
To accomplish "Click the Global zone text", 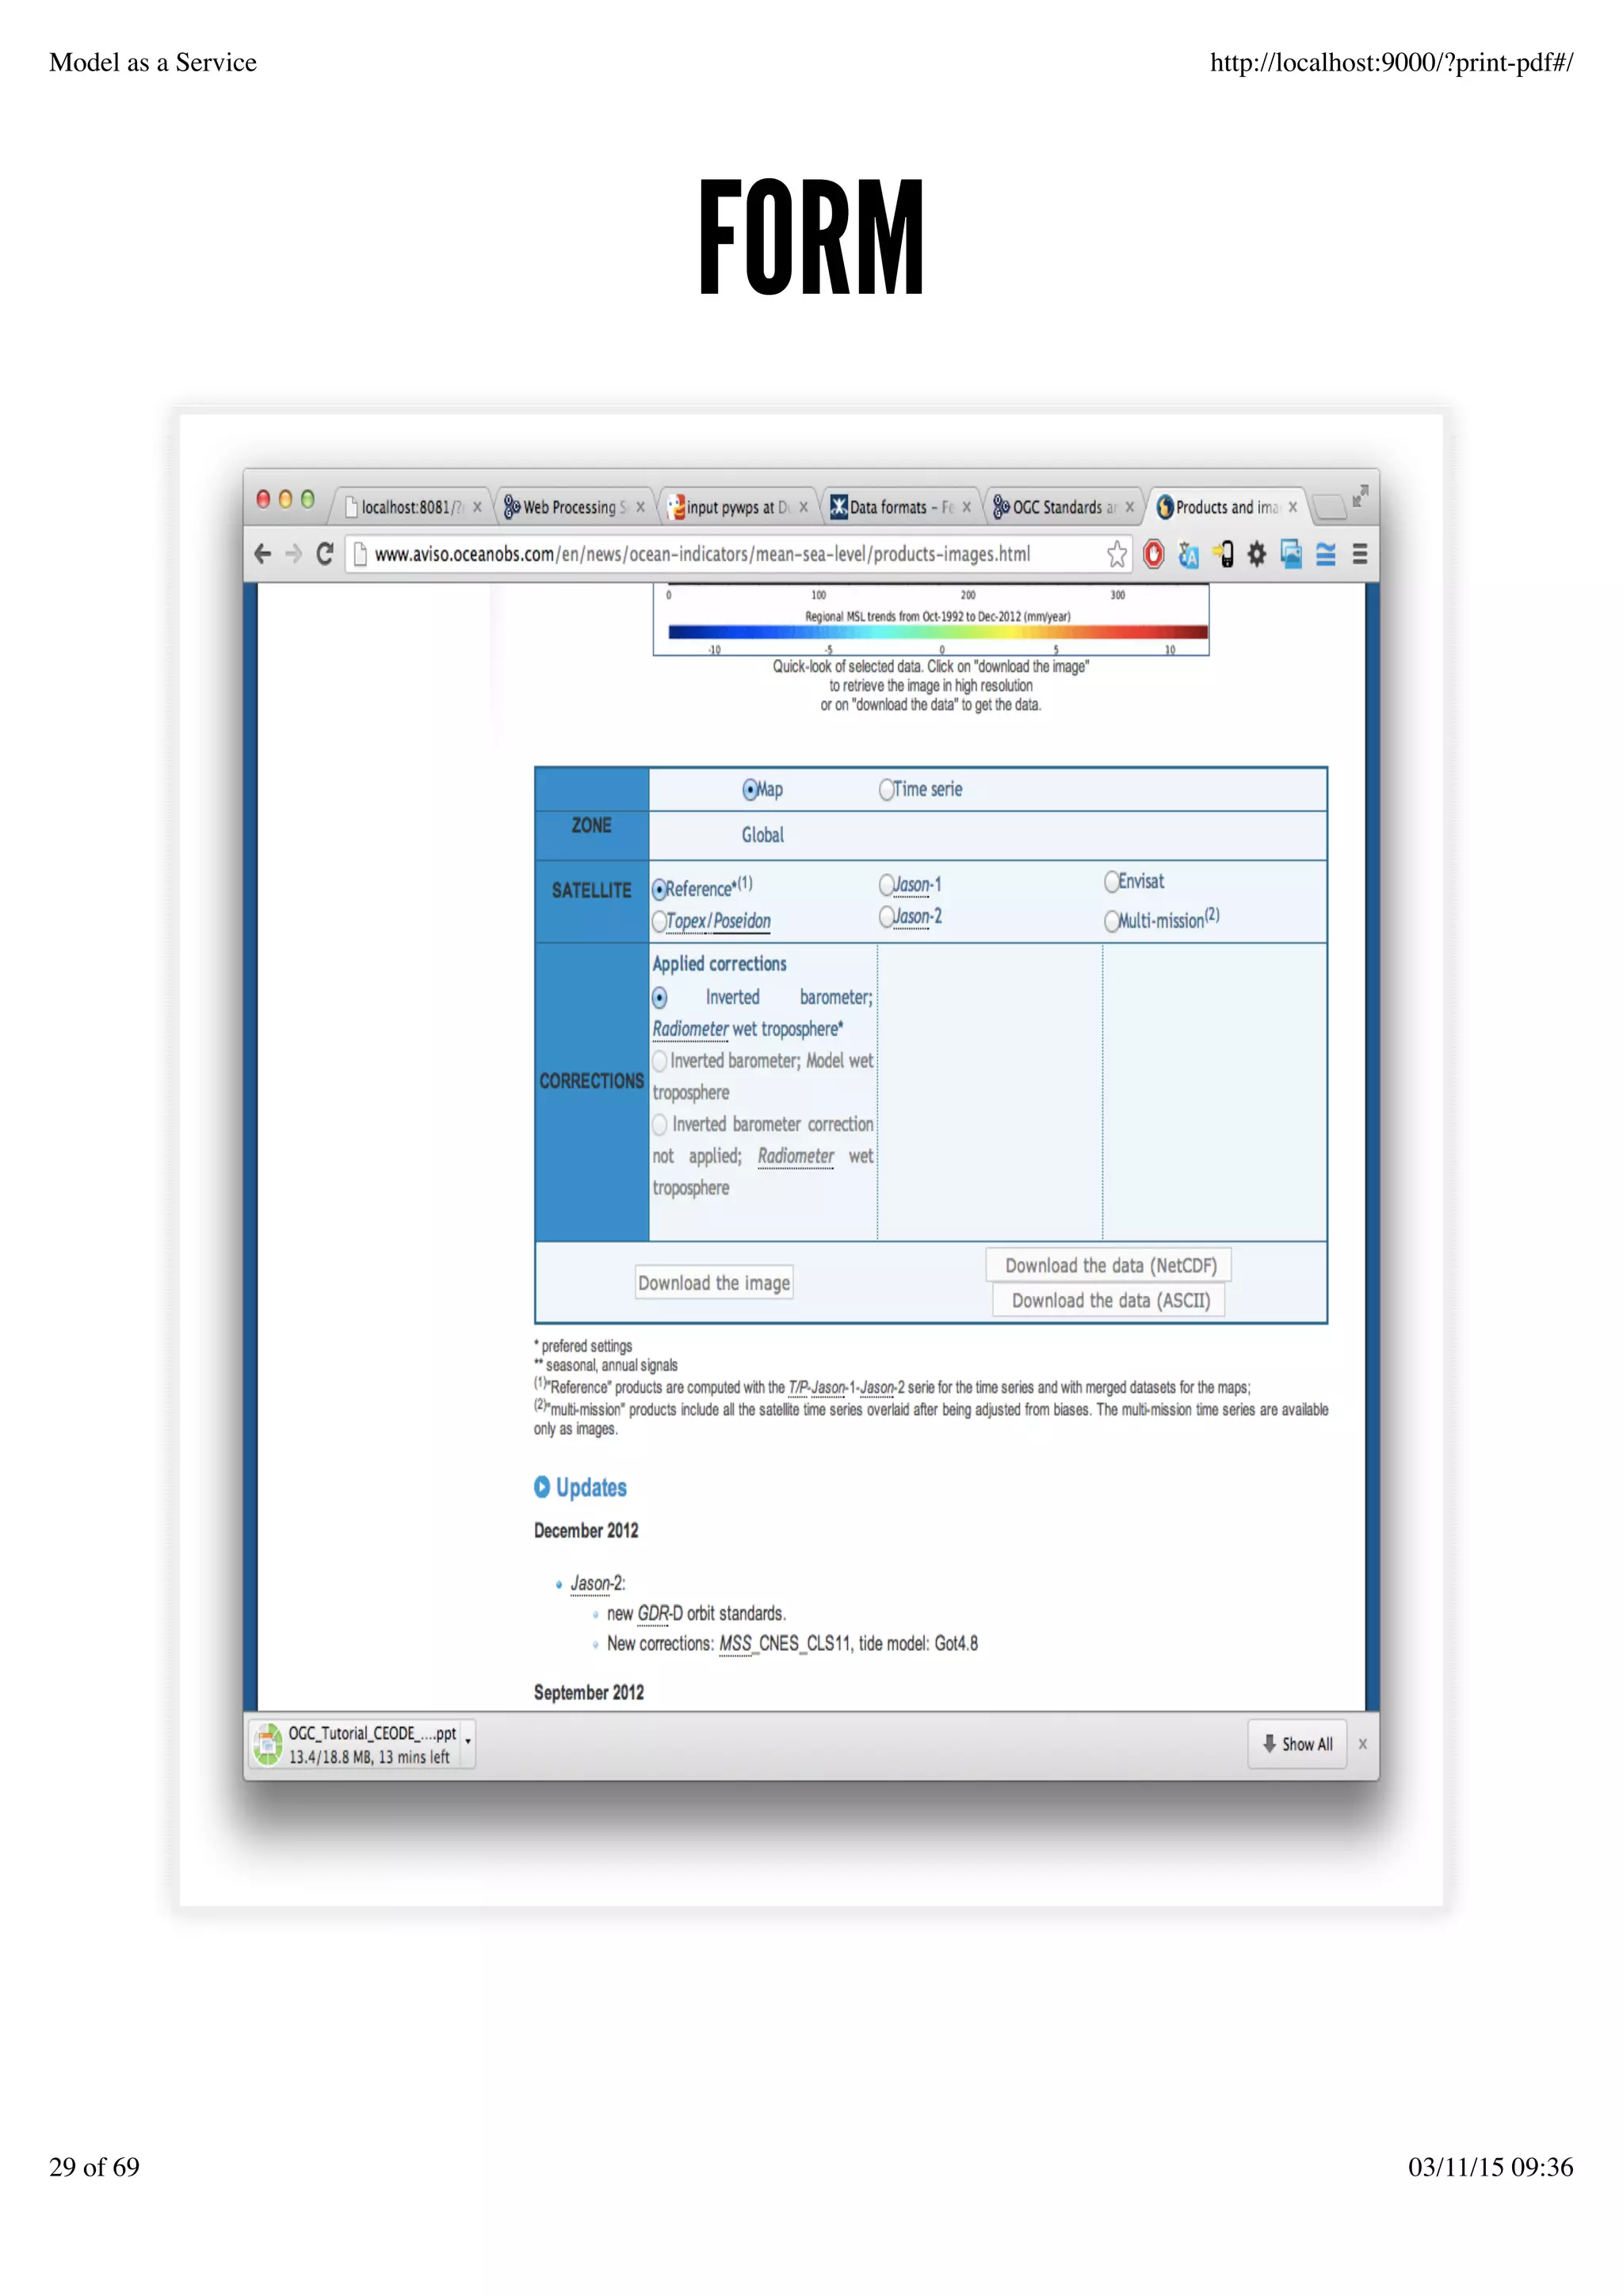I will [x=762, y=835].
